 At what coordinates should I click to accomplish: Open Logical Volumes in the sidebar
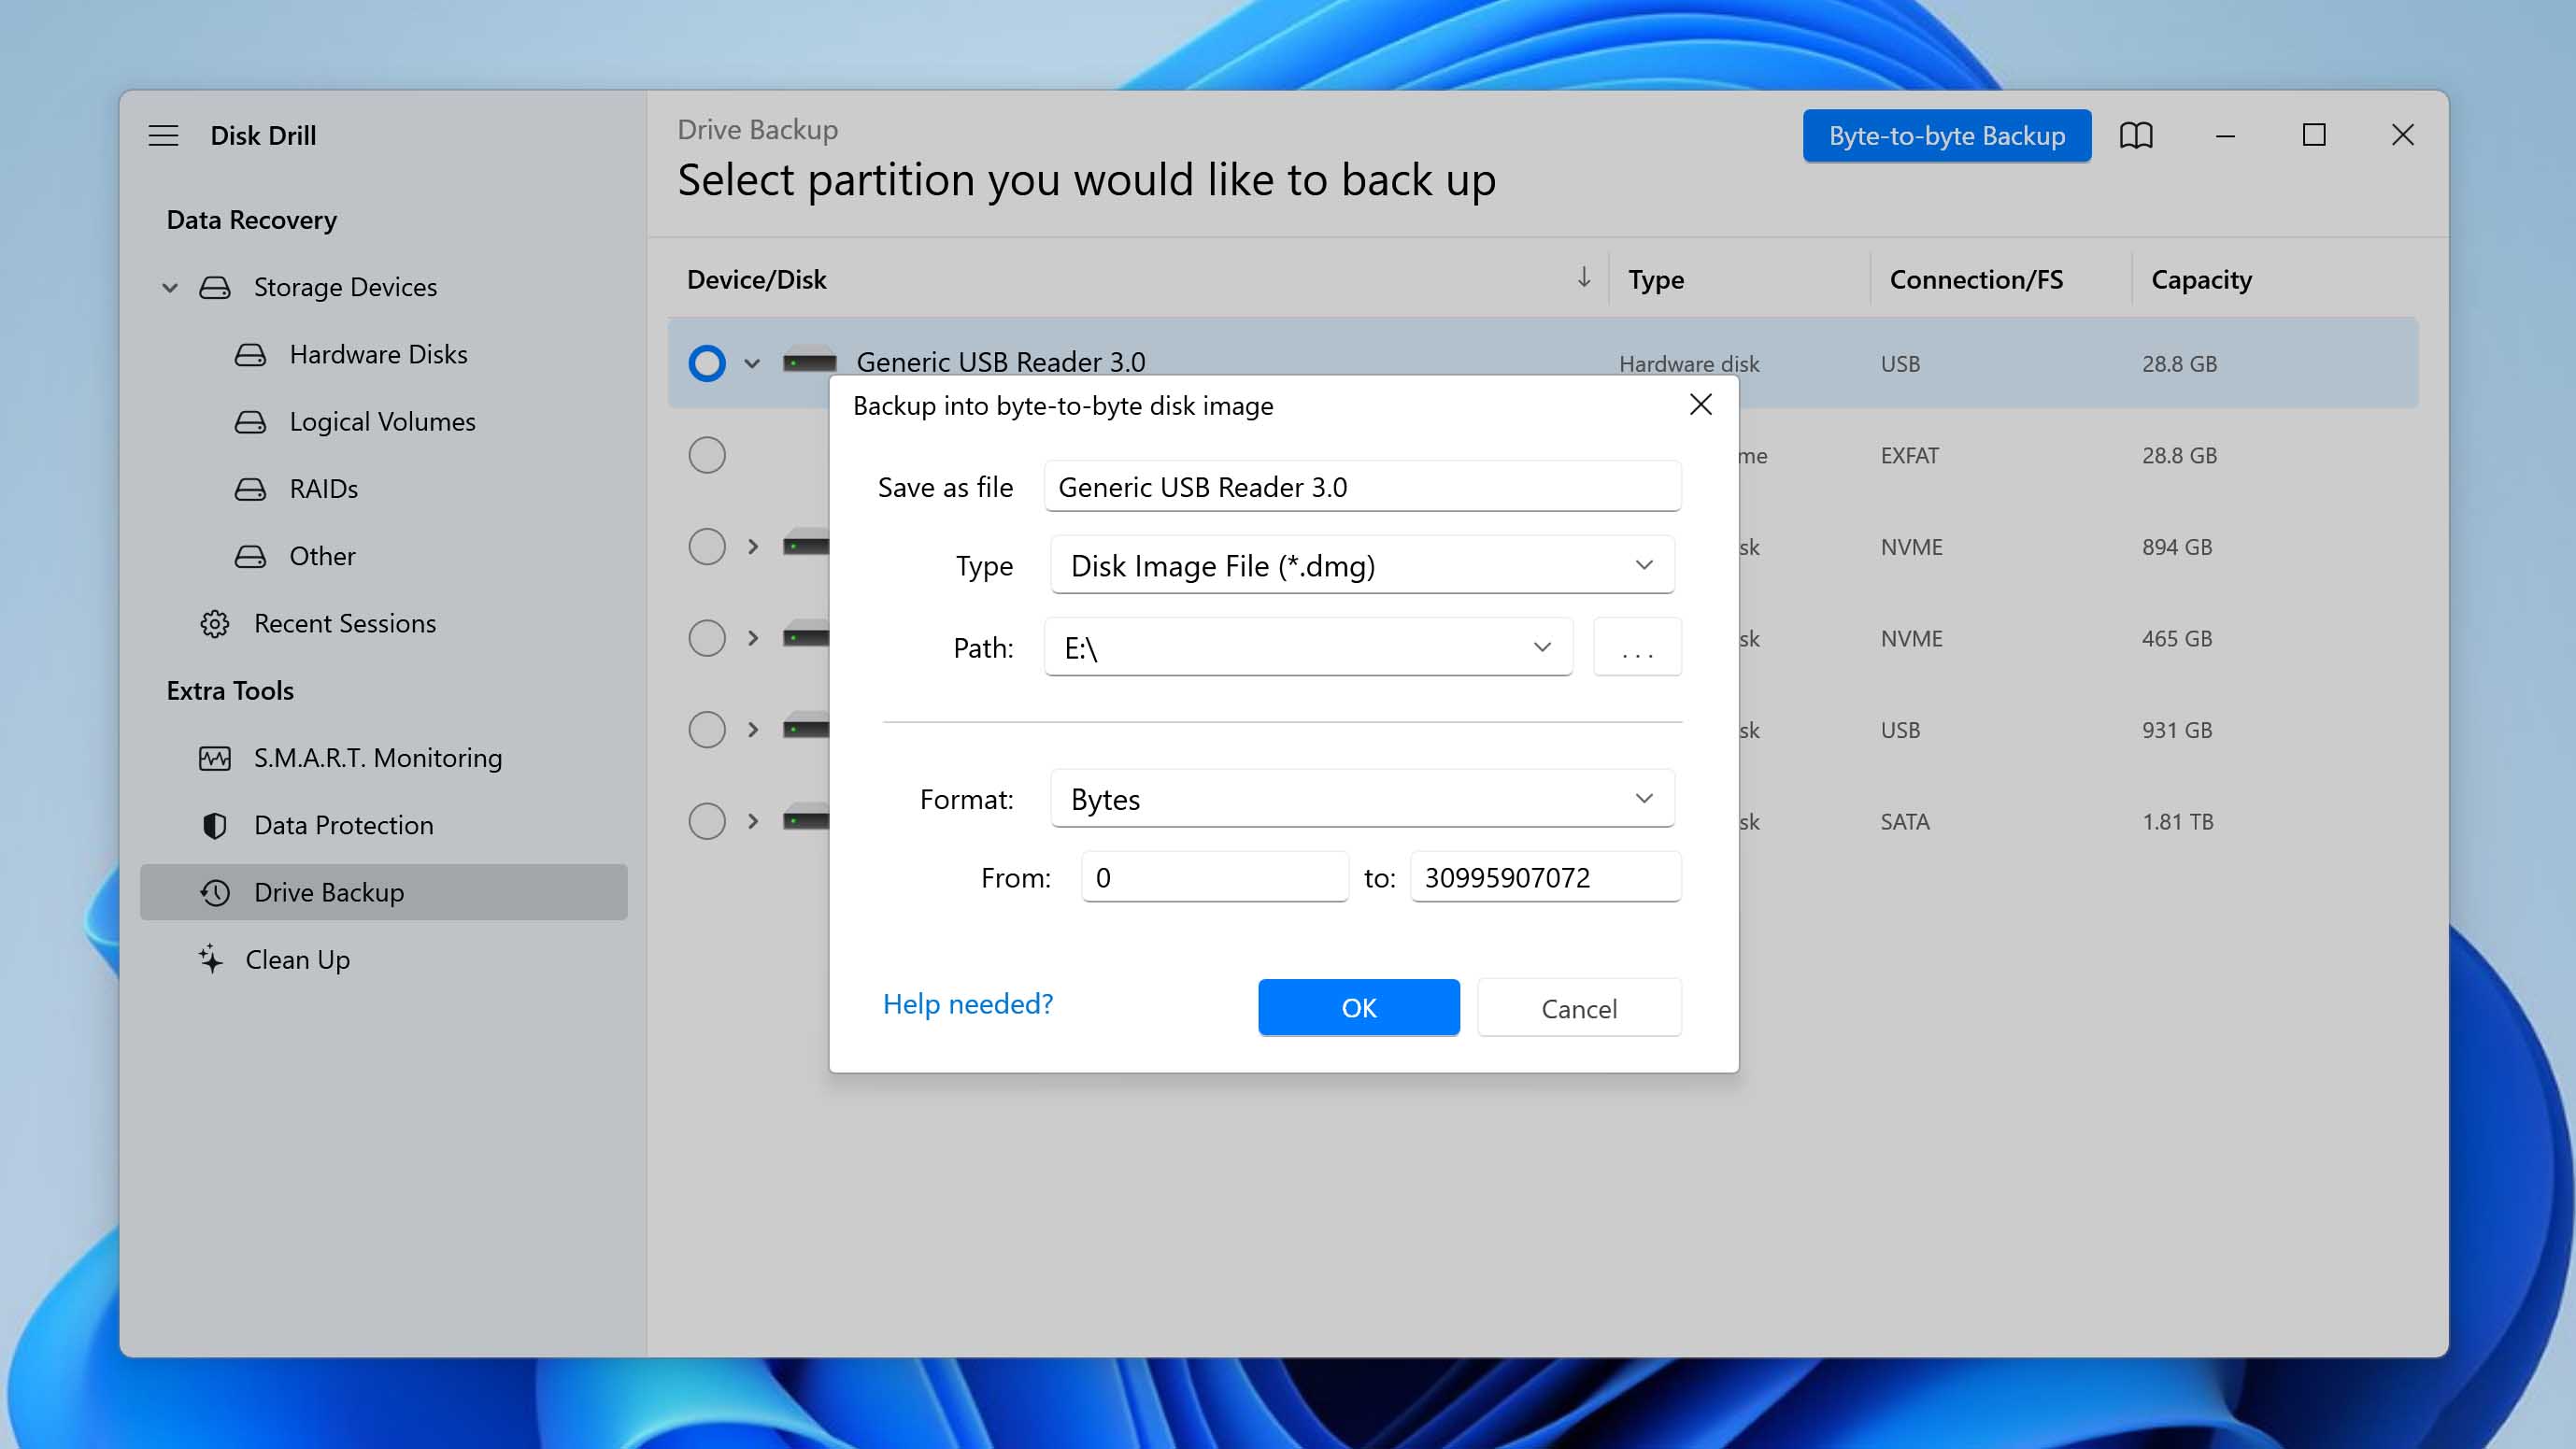[x=382, y=422]
